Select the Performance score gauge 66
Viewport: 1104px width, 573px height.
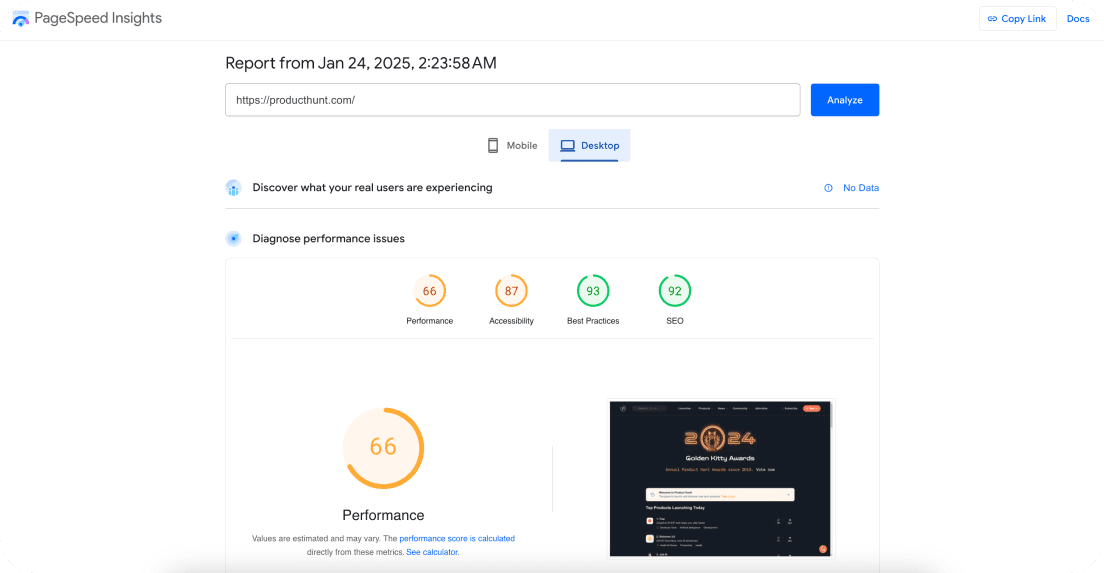point(429,291)
